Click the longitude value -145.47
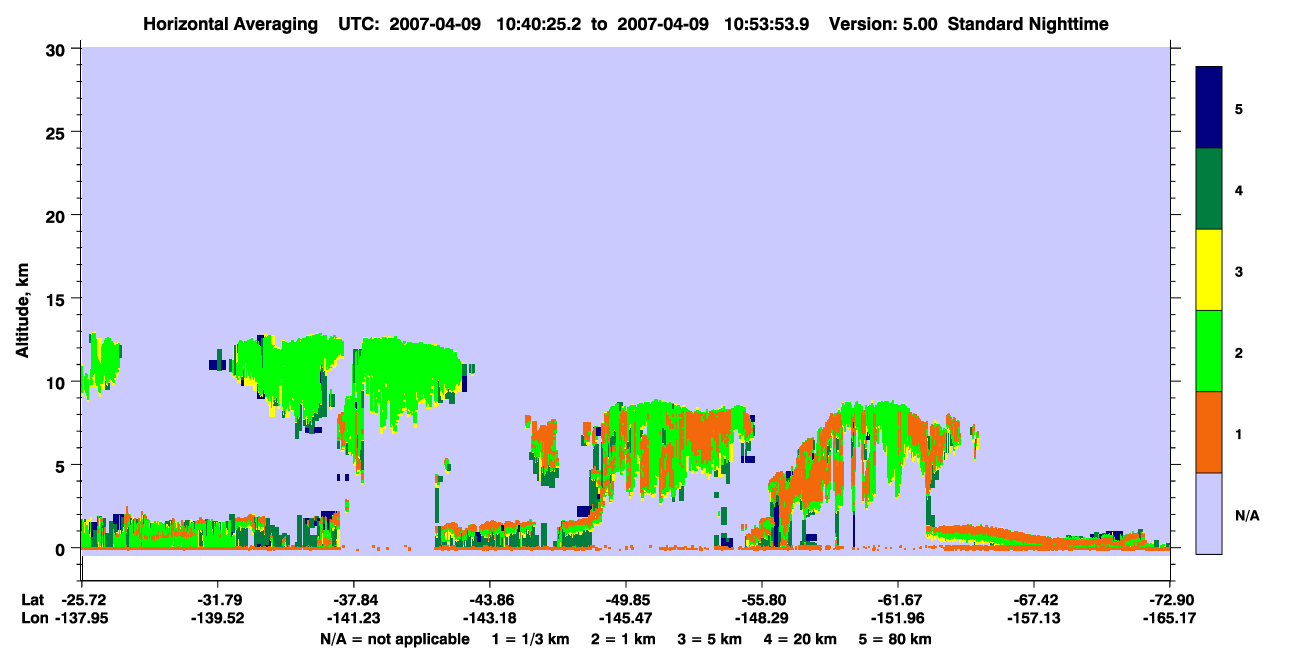This screenshot has width=1300, height=667. pos(625,618)
